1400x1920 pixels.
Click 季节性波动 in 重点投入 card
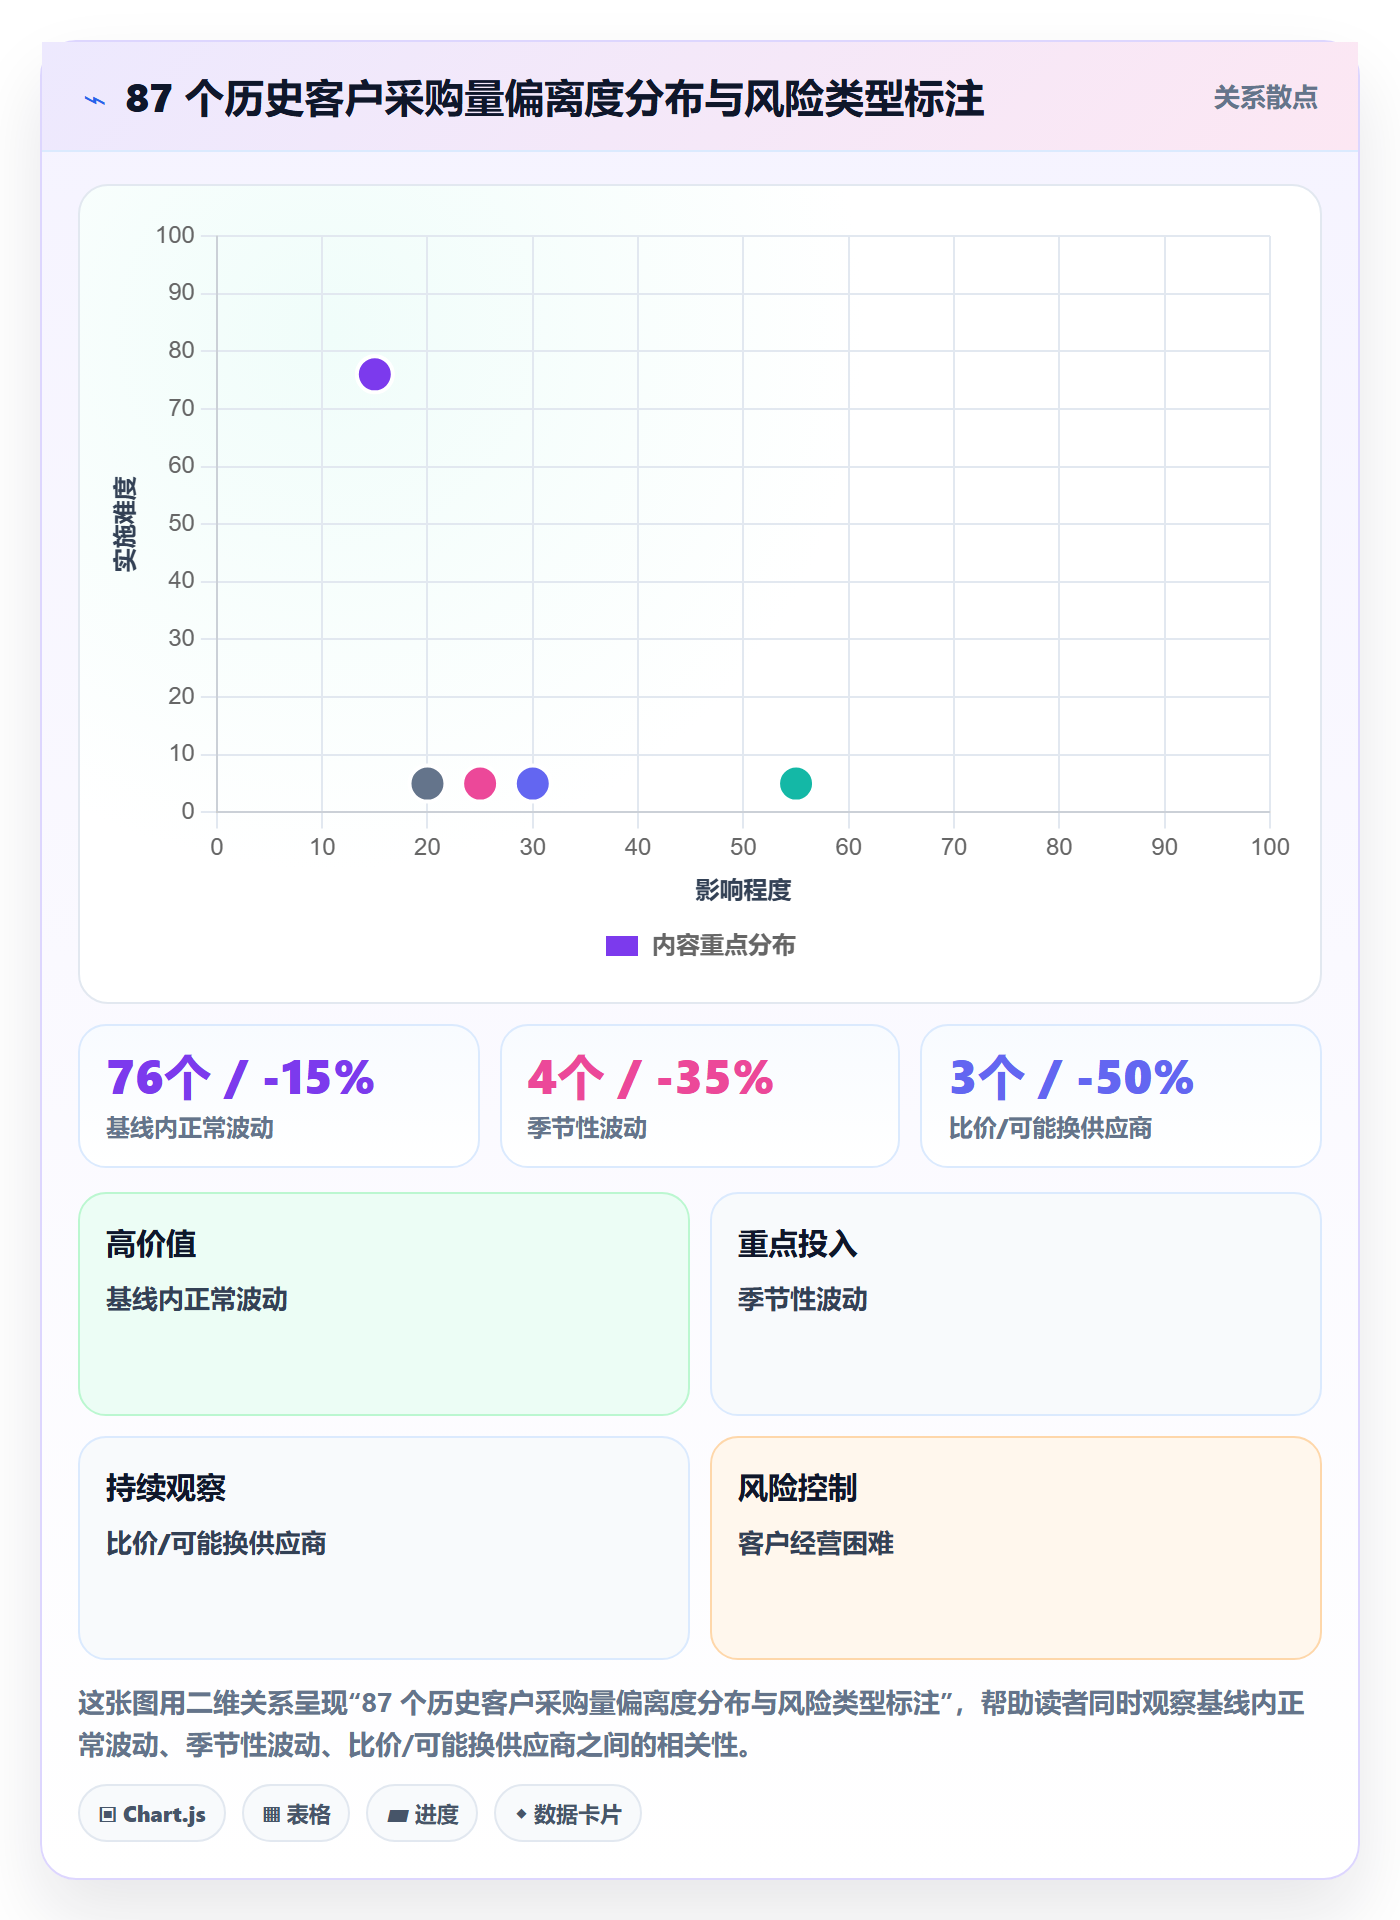pyautogui.click(x=802, y=1300)
